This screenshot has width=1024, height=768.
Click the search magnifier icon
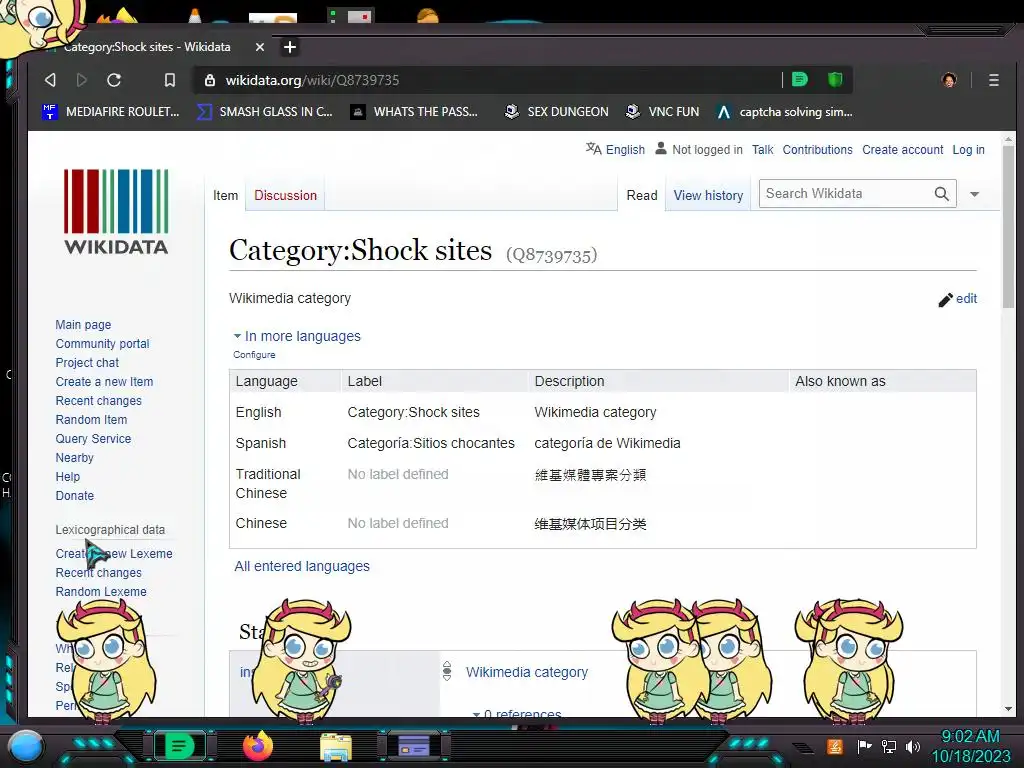pyautogui.click(x=941, y=194)
